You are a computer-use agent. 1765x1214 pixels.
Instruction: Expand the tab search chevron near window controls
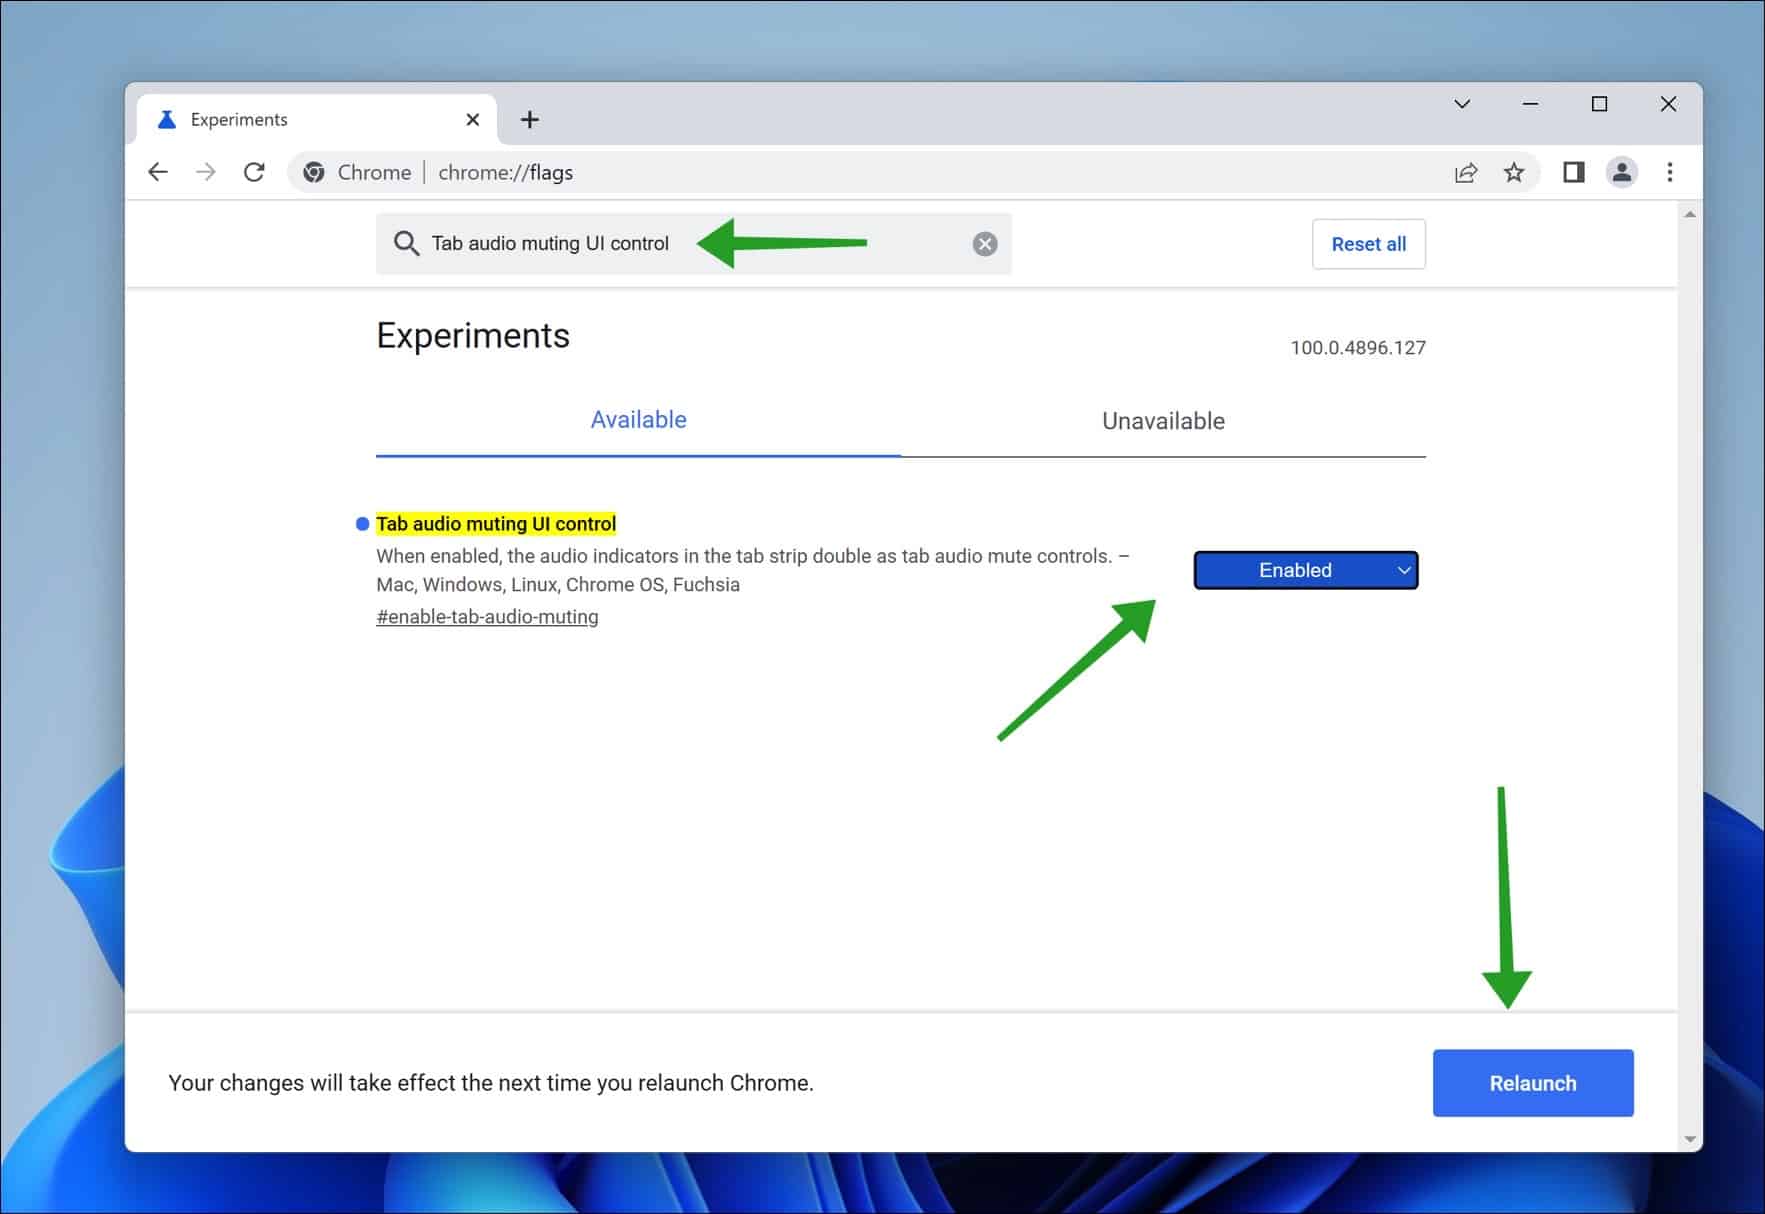pos(1462,103)
